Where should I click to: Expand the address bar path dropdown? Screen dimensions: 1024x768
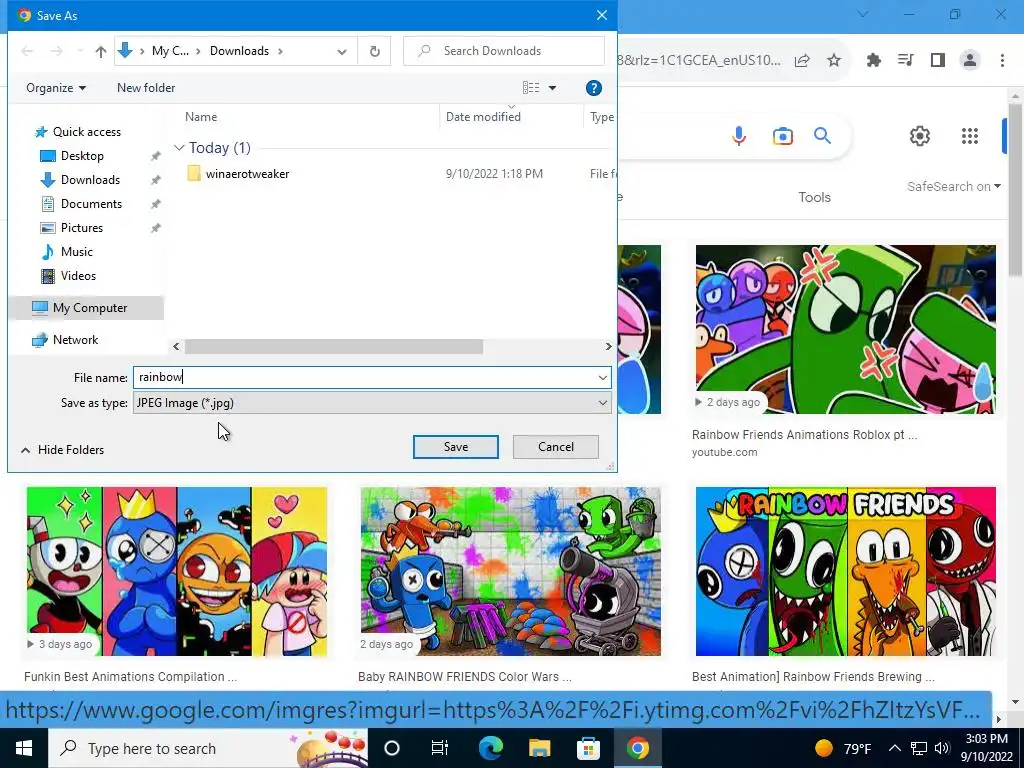342,51
